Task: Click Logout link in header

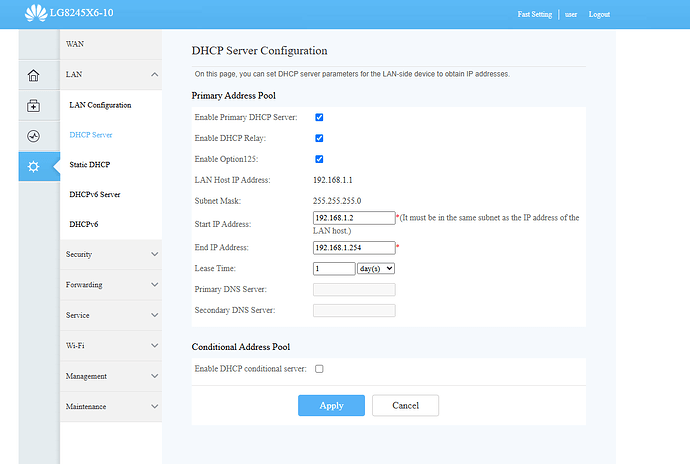Action: tap(599, 14)
